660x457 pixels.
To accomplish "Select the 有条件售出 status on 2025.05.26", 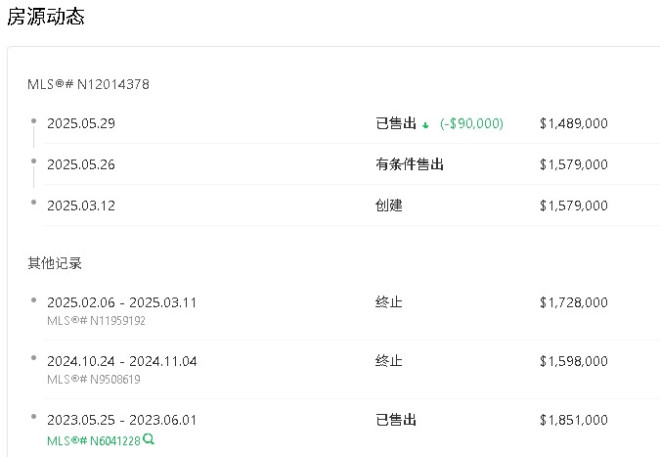I will tap(409, 164).
